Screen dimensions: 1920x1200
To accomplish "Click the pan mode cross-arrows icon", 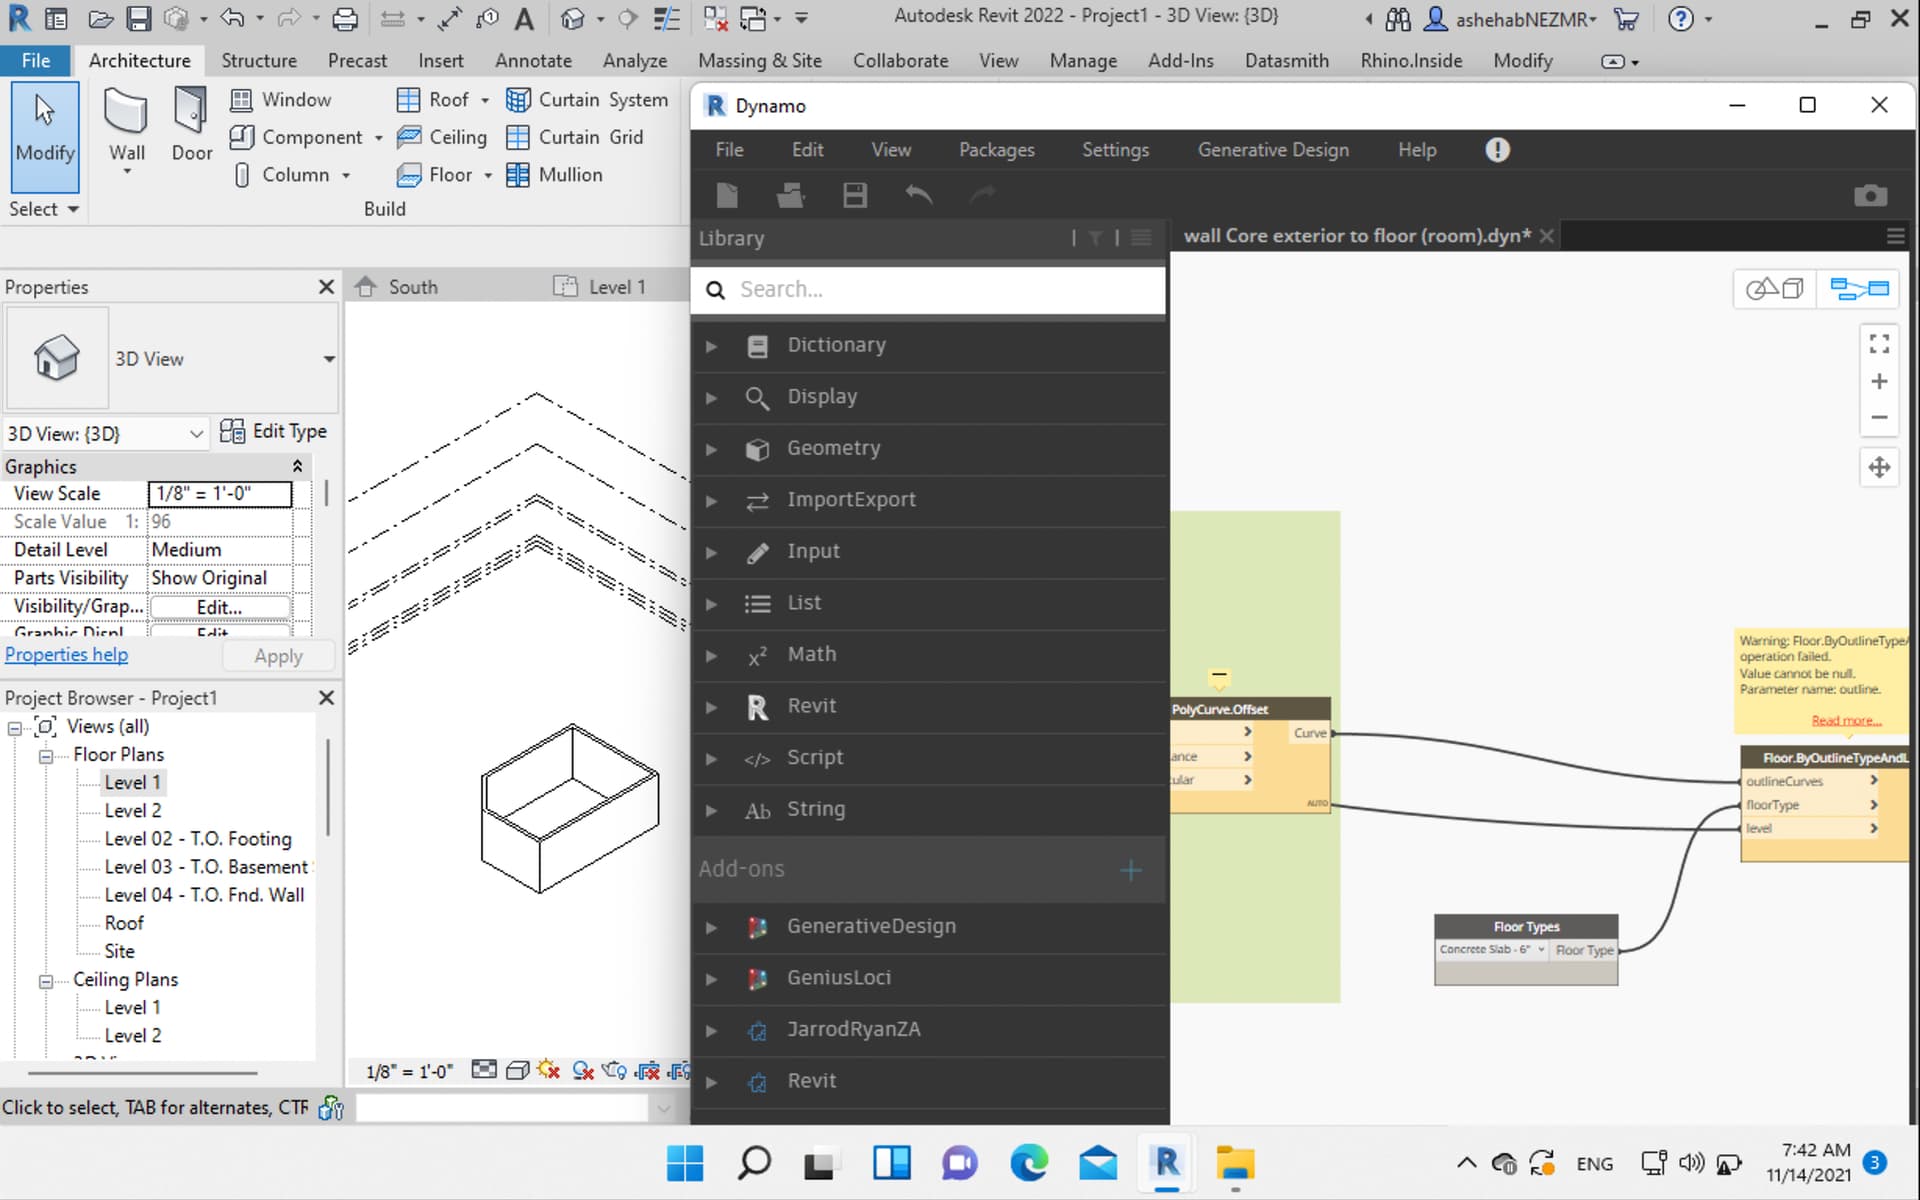I will [x=1879, y=467].
